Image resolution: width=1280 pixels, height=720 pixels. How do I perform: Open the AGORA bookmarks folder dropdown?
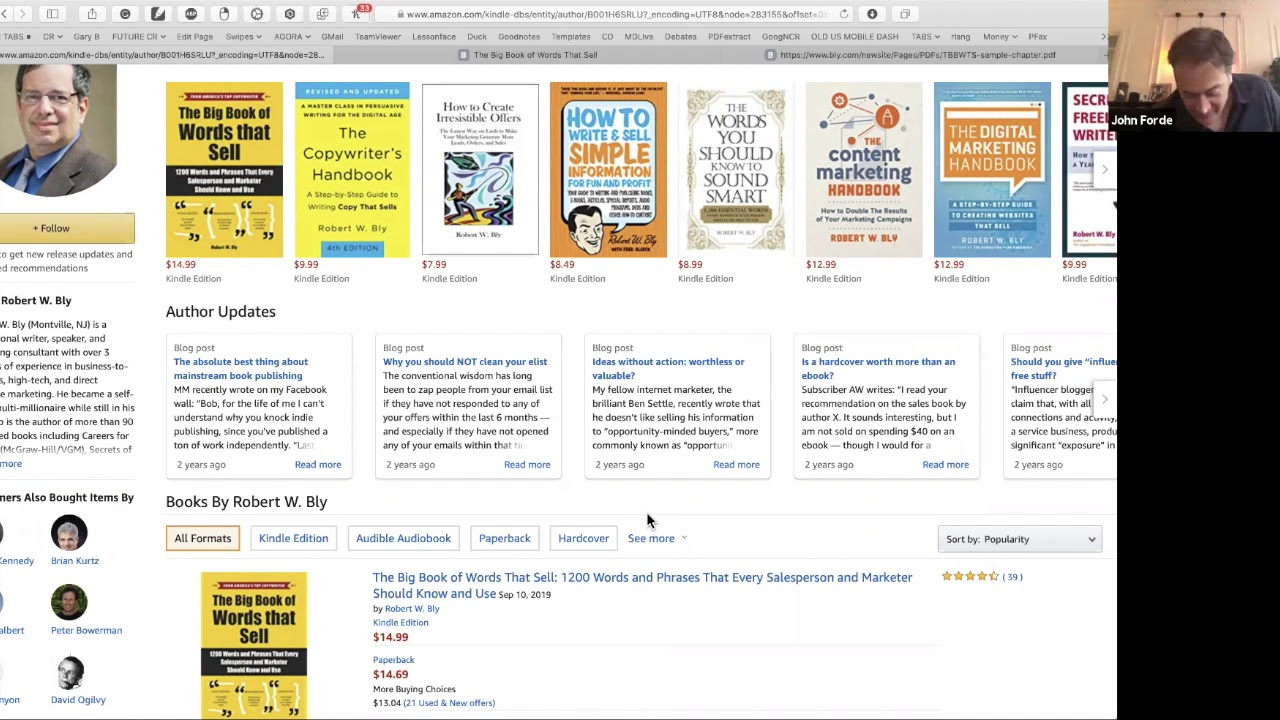(x=291, y=37)
